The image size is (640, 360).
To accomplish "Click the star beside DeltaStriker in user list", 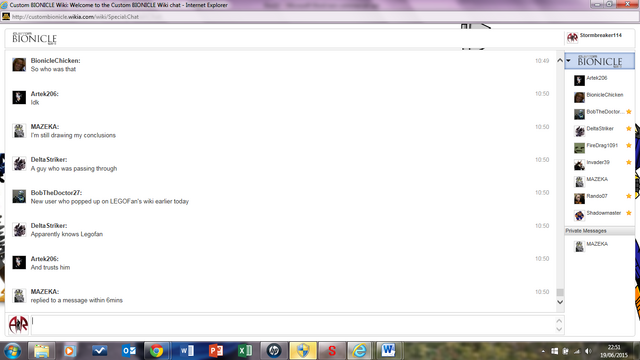I will [629, 129].
